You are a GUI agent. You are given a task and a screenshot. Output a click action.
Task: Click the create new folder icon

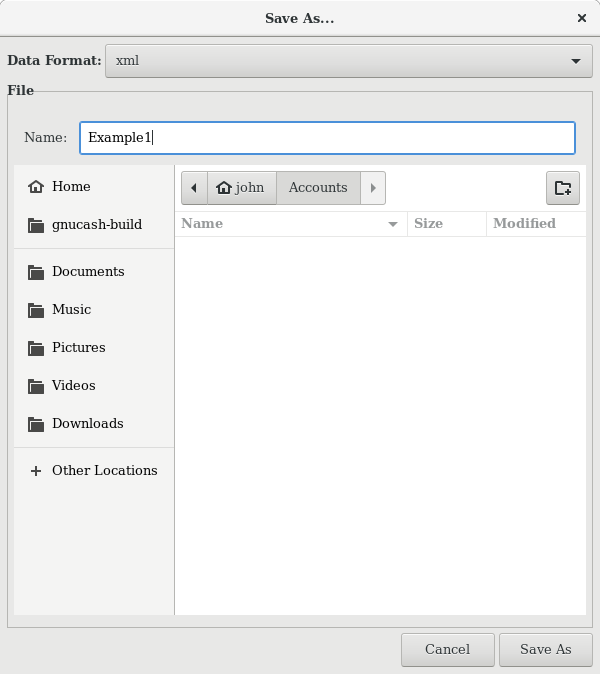tap(562, 188)
